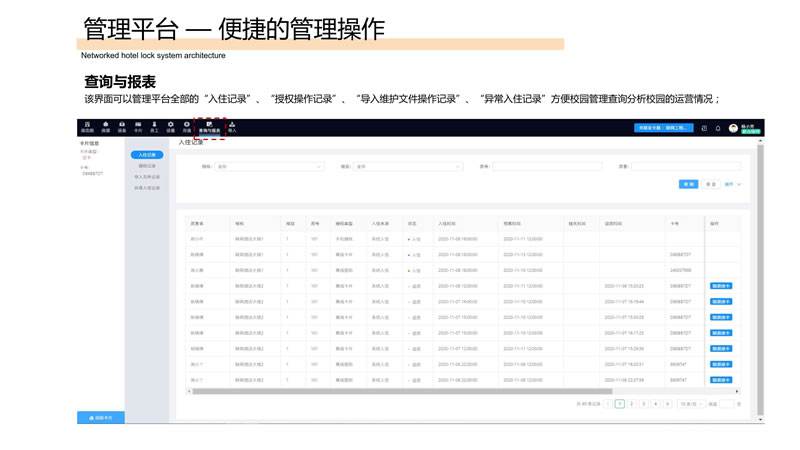Open the 房态图 icon in top navigation
The image size is (800, 450).
pyautogui.click(x=87, y=127)
